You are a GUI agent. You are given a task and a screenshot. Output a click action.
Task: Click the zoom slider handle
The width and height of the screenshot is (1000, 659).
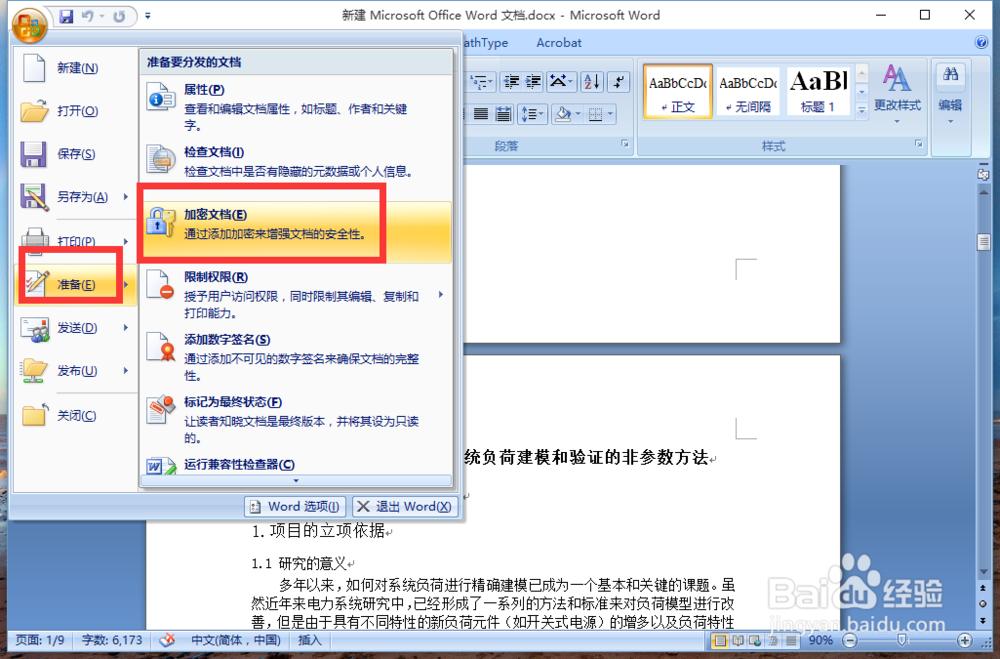click(x=902, y=640)
